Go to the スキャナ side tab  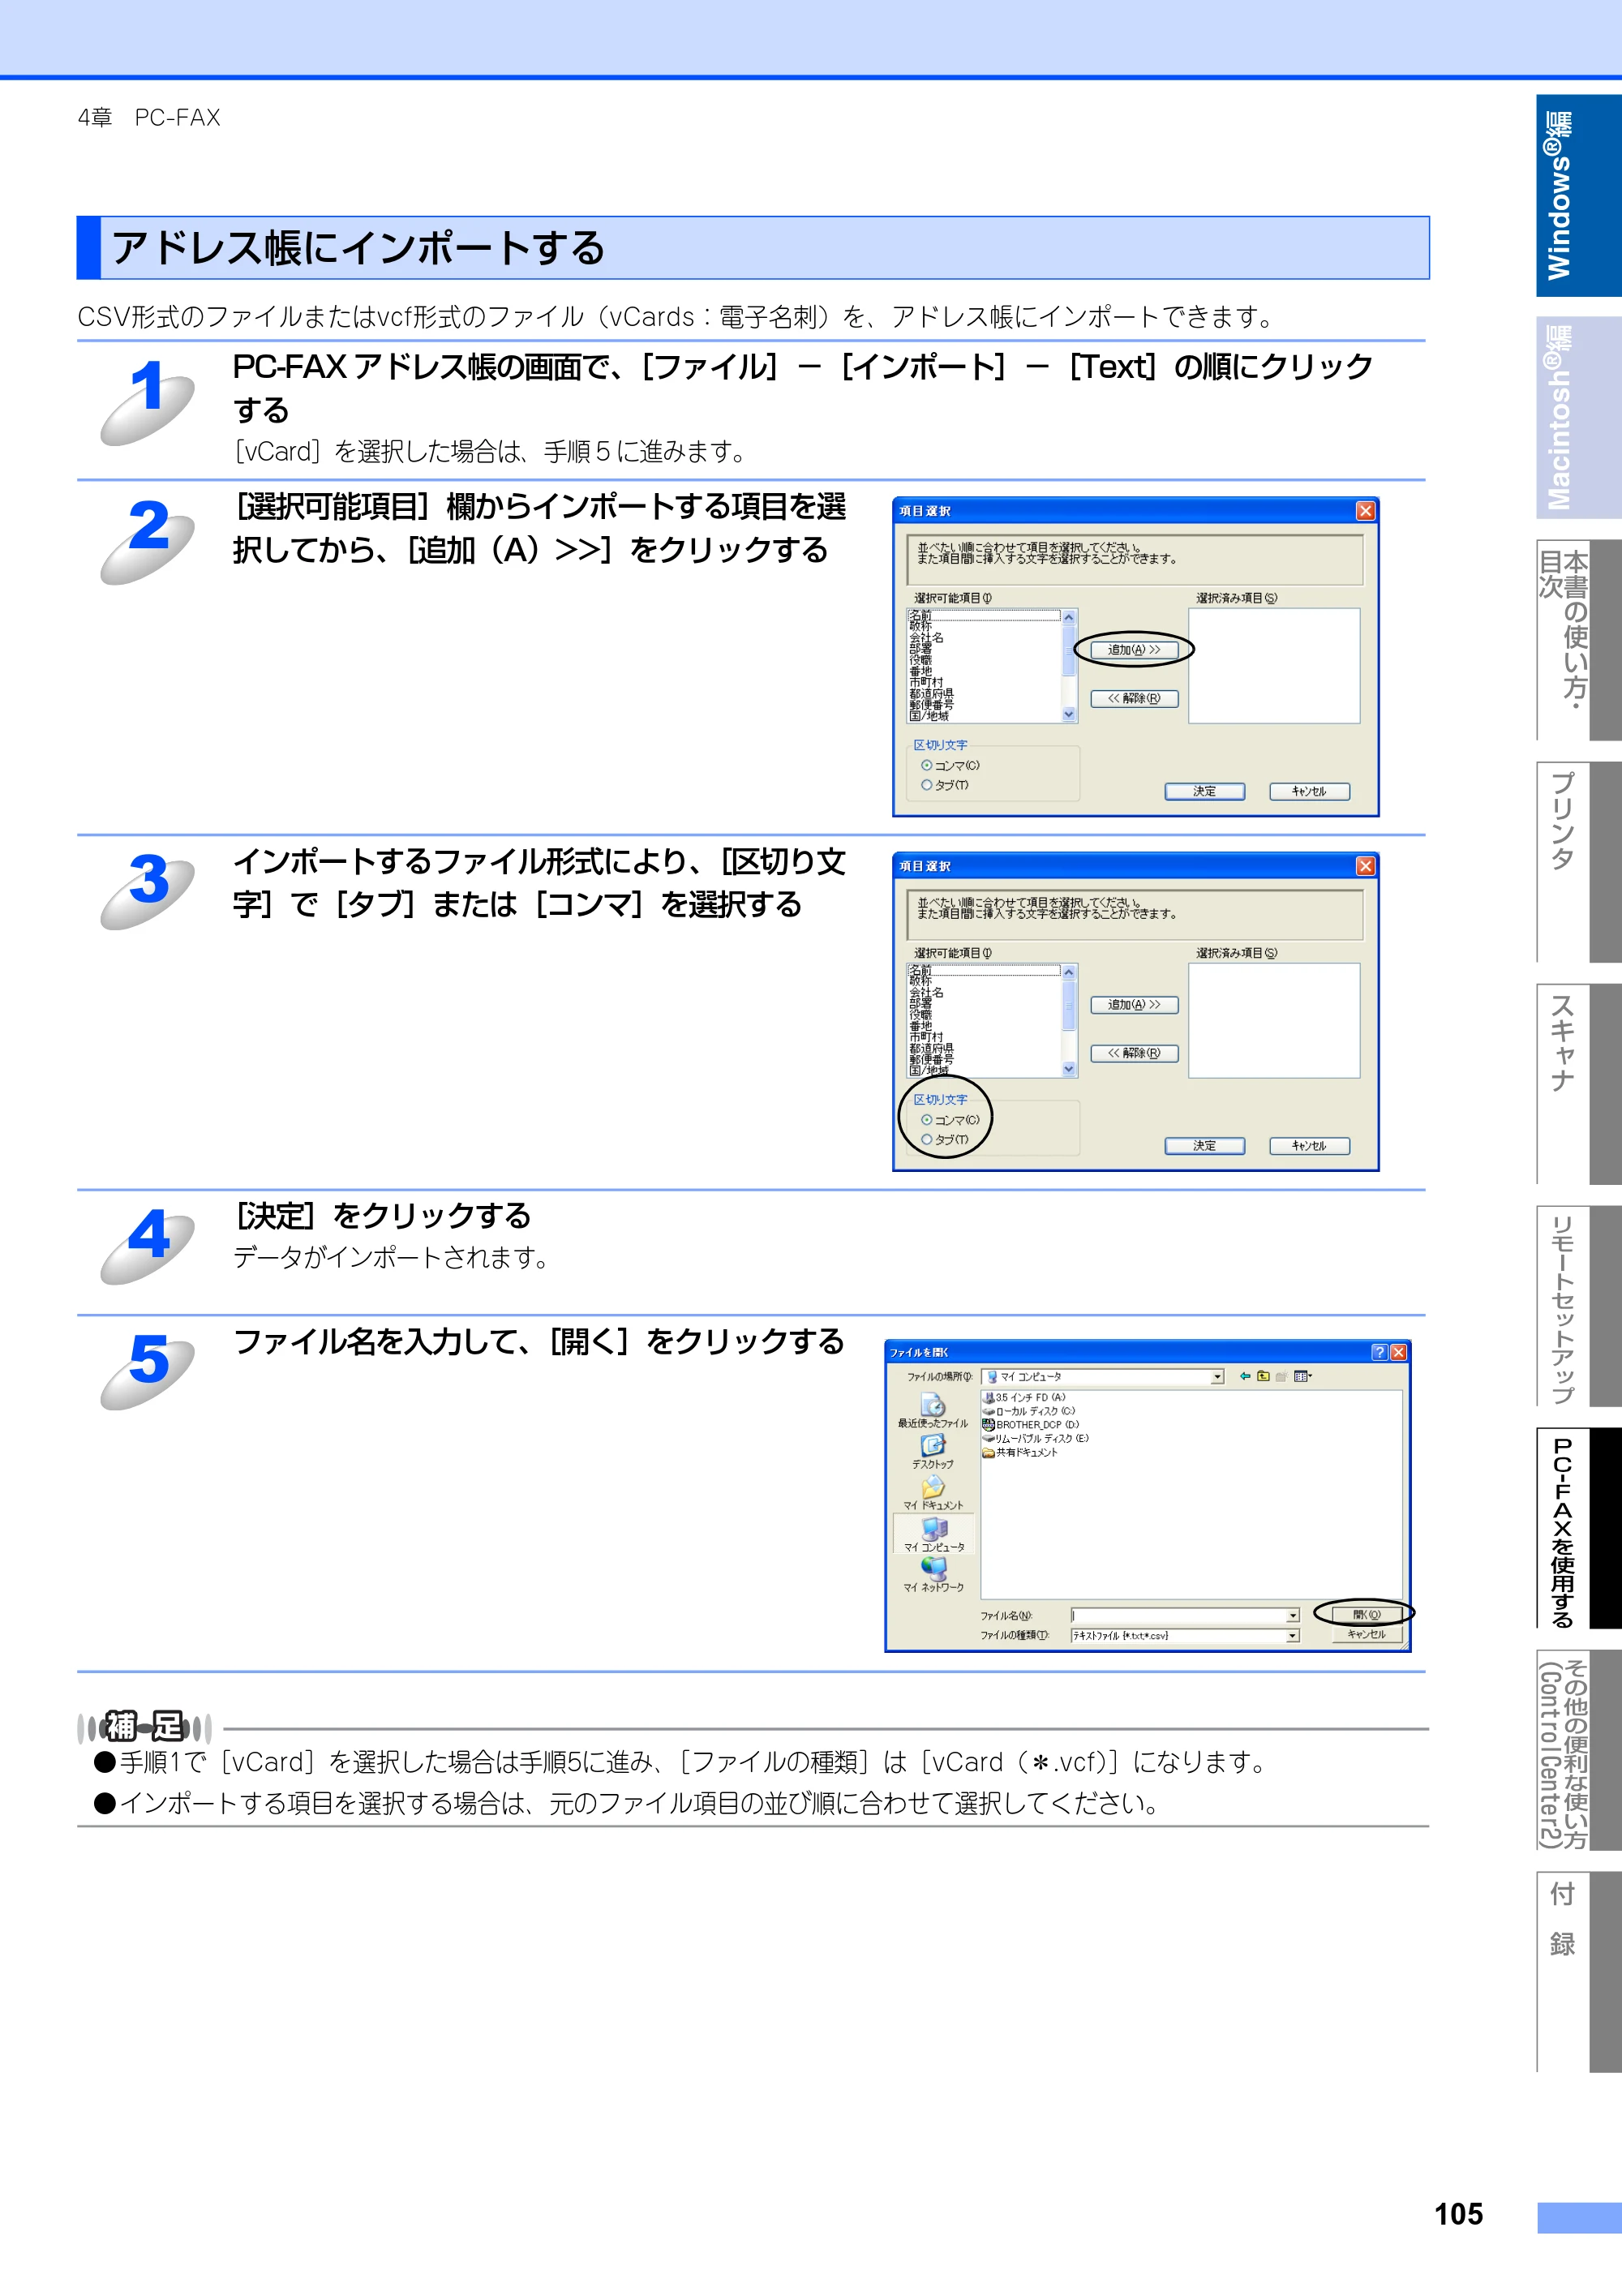tap(1578, 1084)
